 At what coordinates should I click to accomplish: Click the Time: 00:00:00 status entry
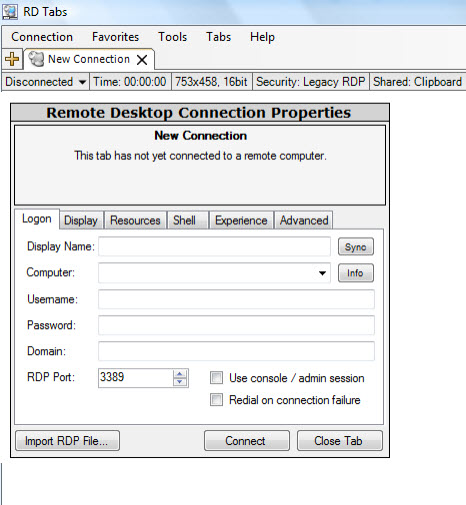[130, 82]
